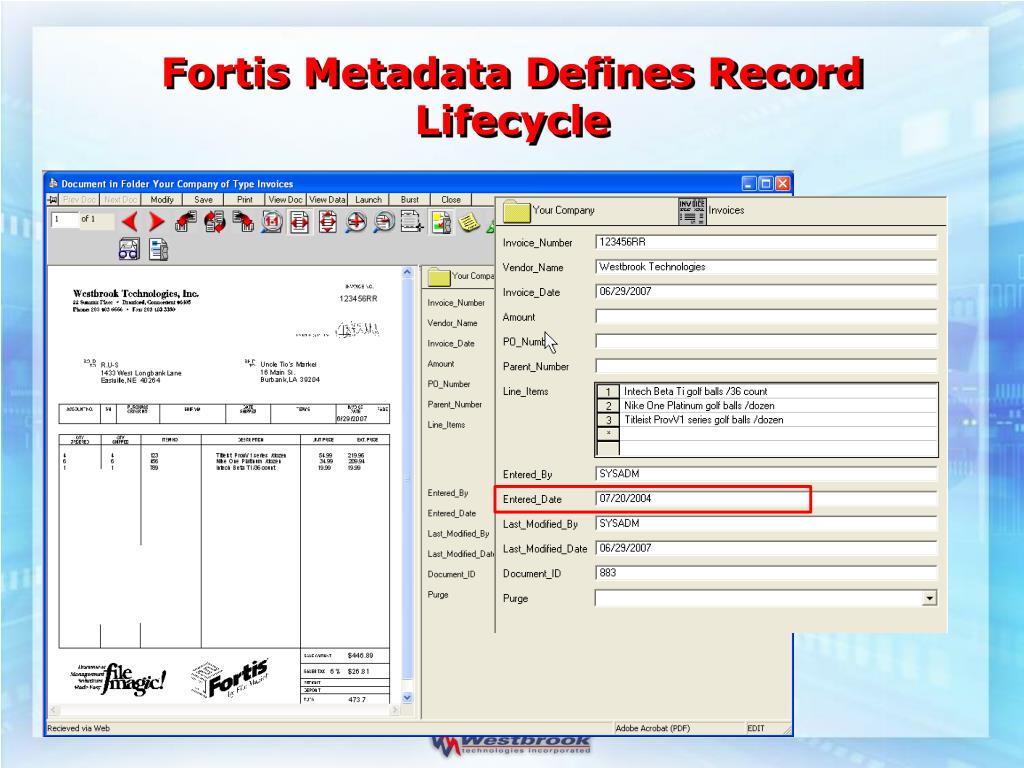
Task: Click the zoom out magnifier icon
Action: tap(384, 222)
